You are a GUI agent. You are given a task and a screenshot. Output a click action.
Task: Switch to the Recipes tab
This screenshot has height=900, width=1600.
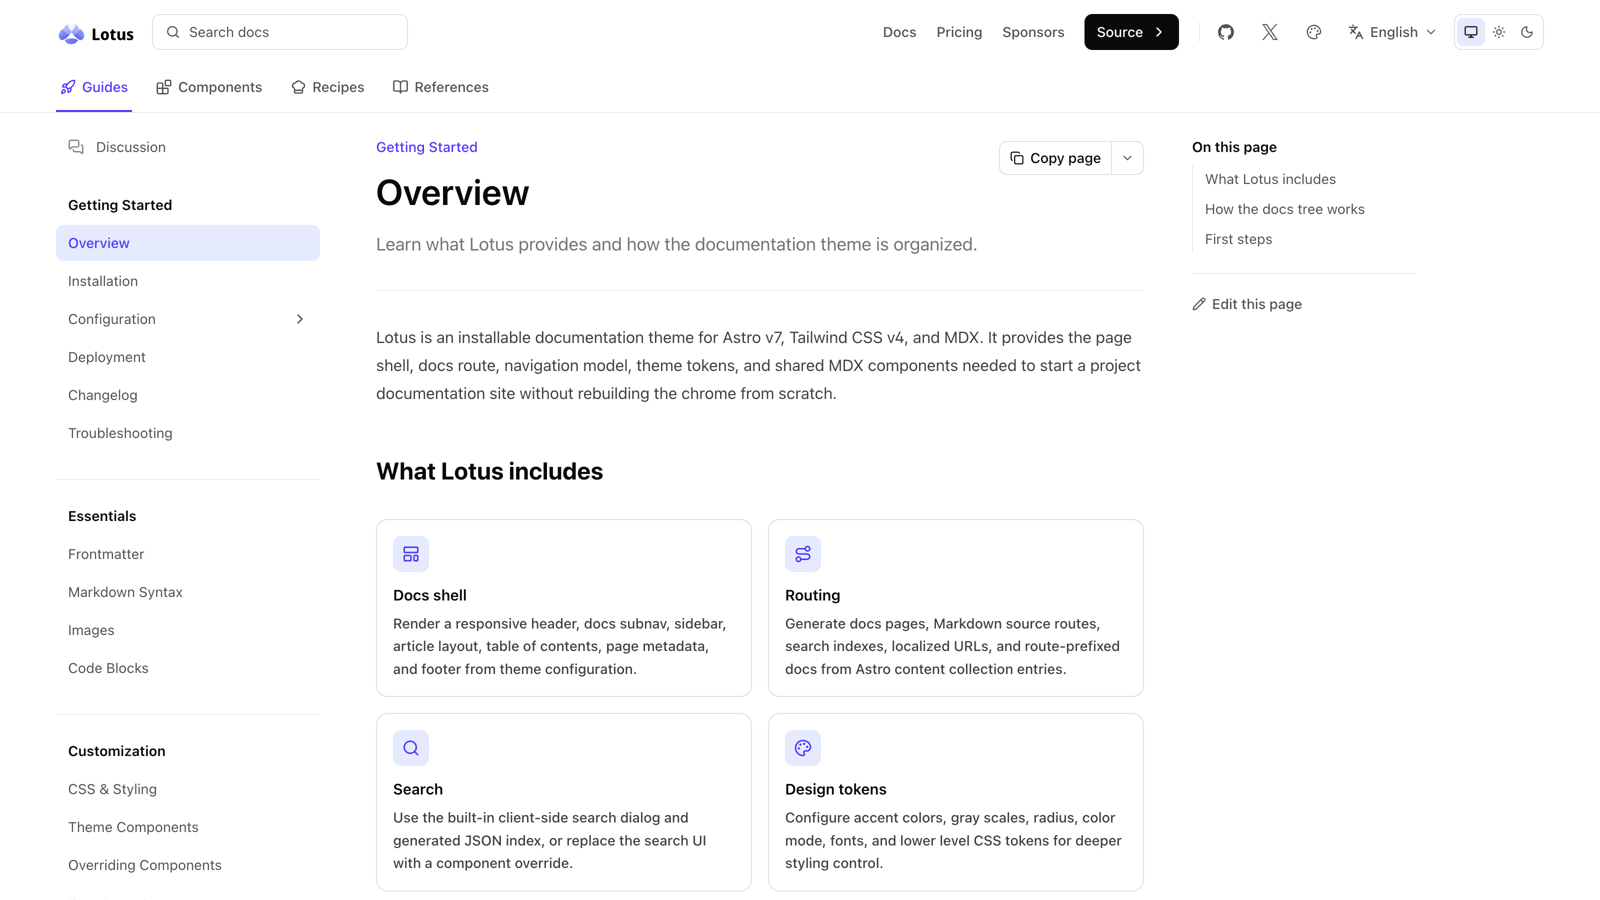[x=328, y=87]
